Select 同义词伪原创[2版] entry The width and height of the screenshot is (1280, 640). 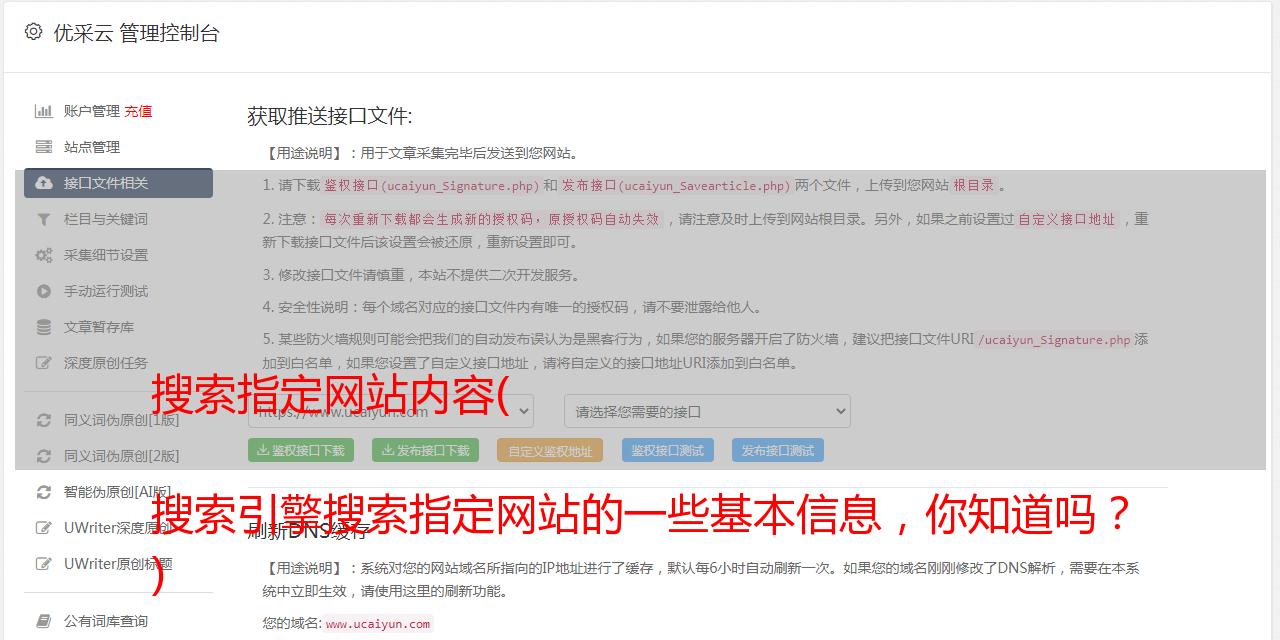pos(122,456)
